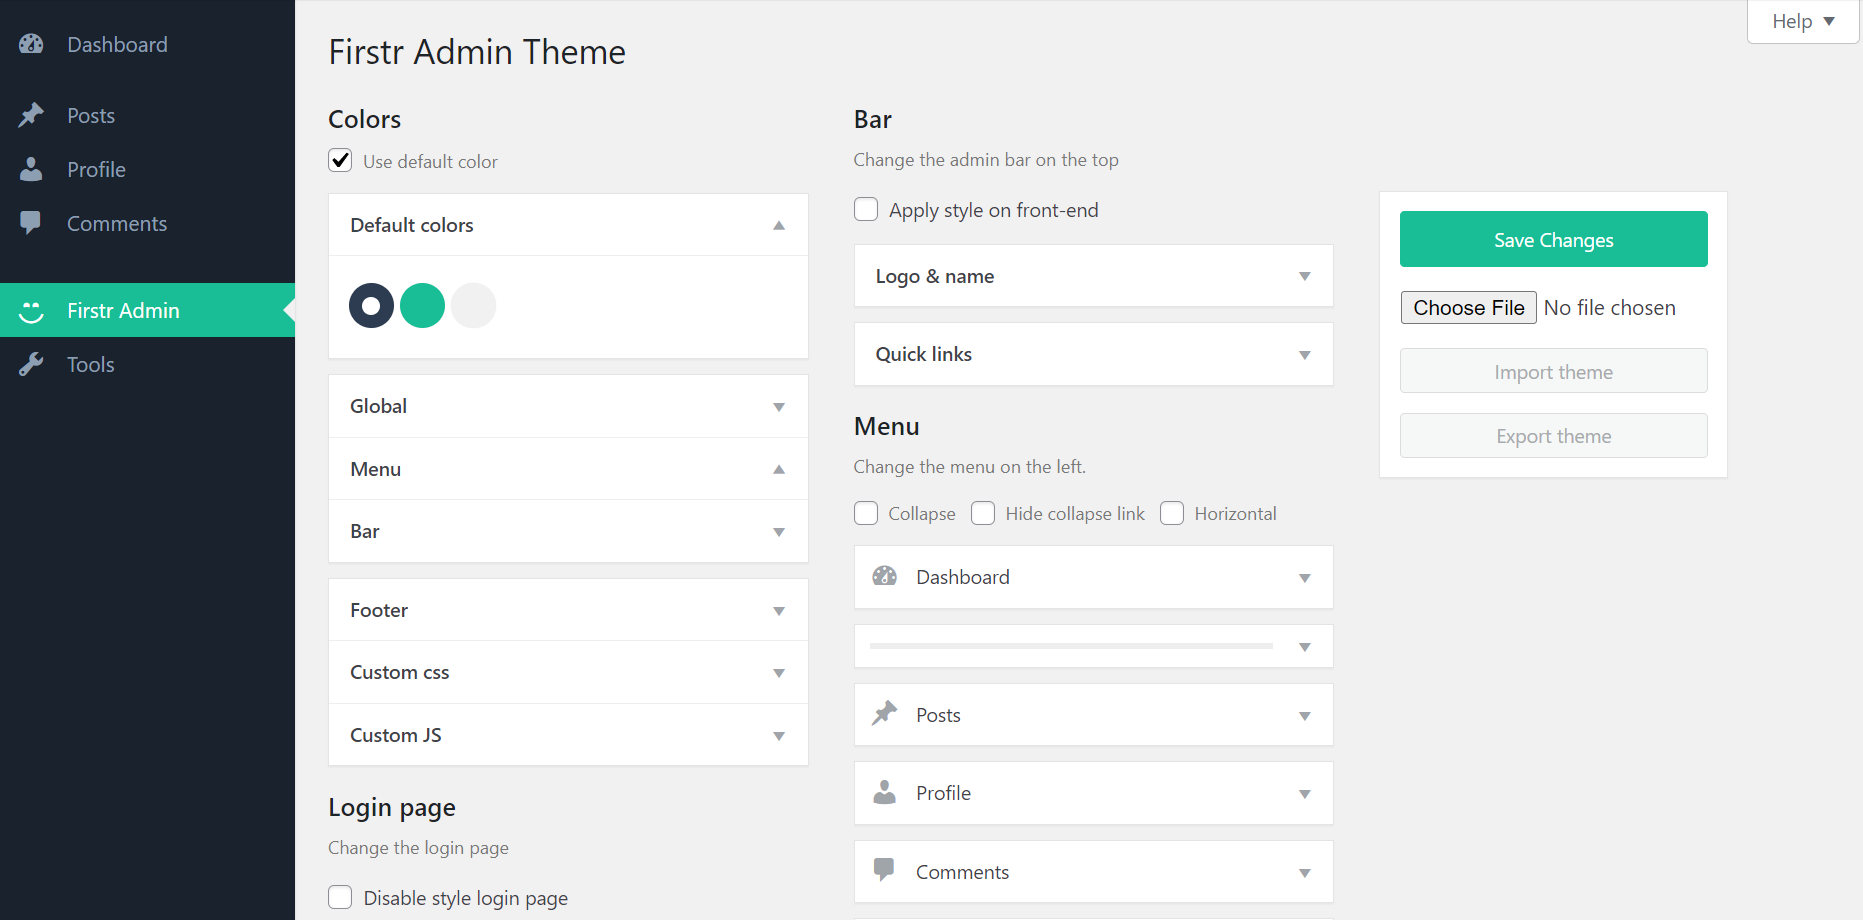The width and height of the screenshot is (1863, 920).
Task: Enable Apply style on front-end
Action: click(865, 209)
